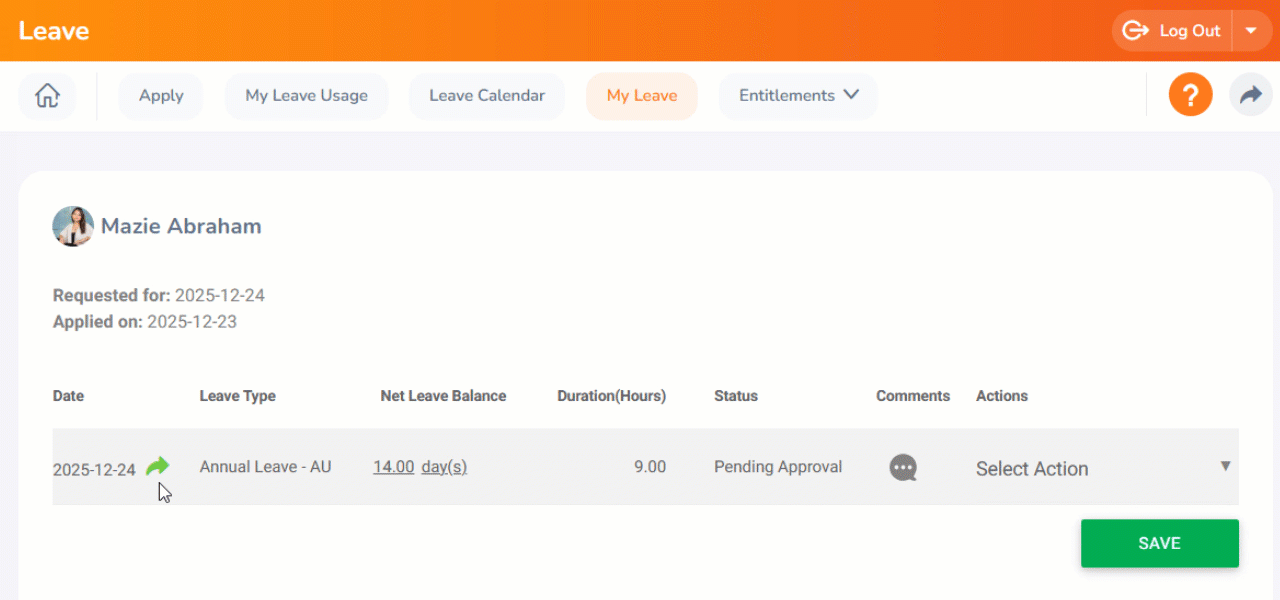Click the Pending Approval status text

778,467
